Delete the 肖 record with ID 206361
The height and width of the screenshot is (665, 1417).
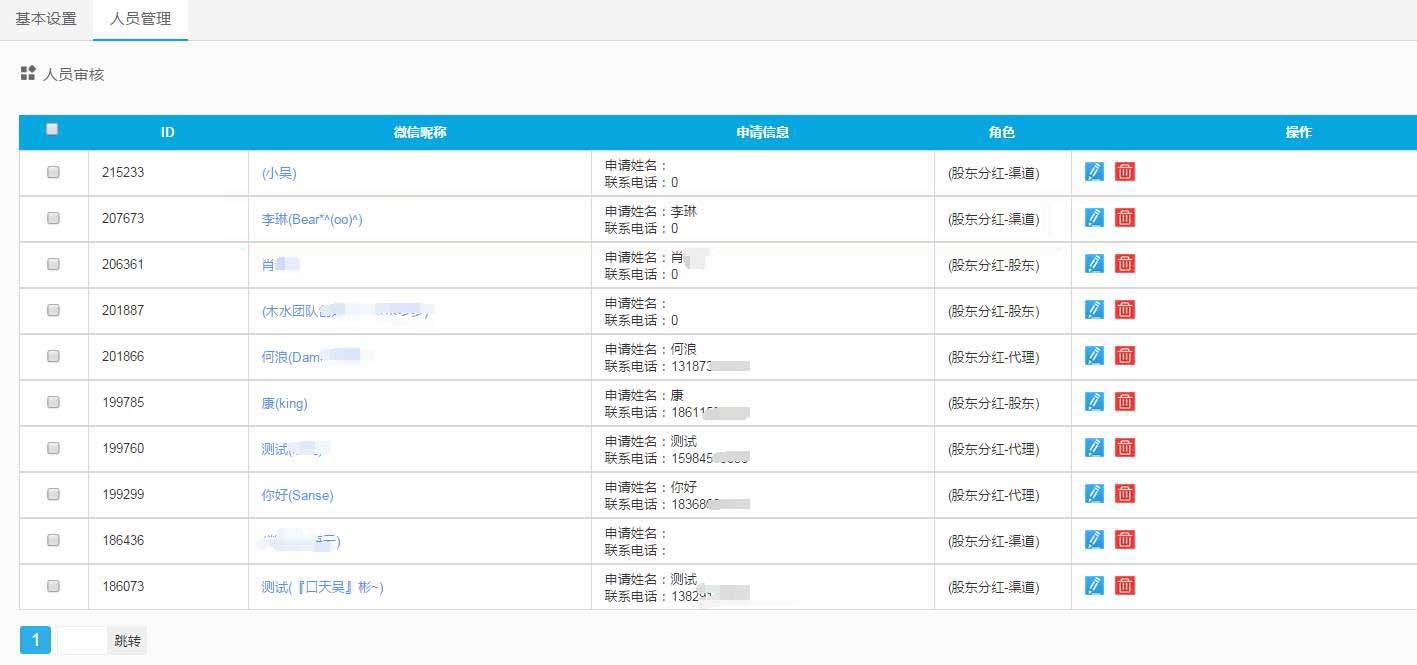point(1125,263)
